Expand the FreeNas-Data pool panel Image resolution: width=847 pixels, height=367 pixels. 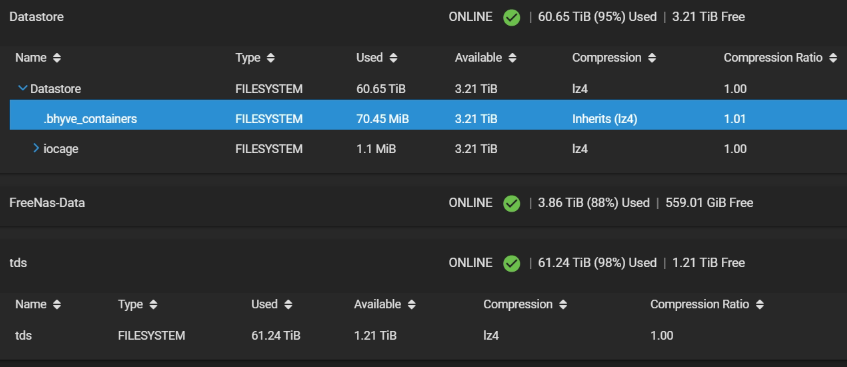pyautogui.click(x=424, y=203)
